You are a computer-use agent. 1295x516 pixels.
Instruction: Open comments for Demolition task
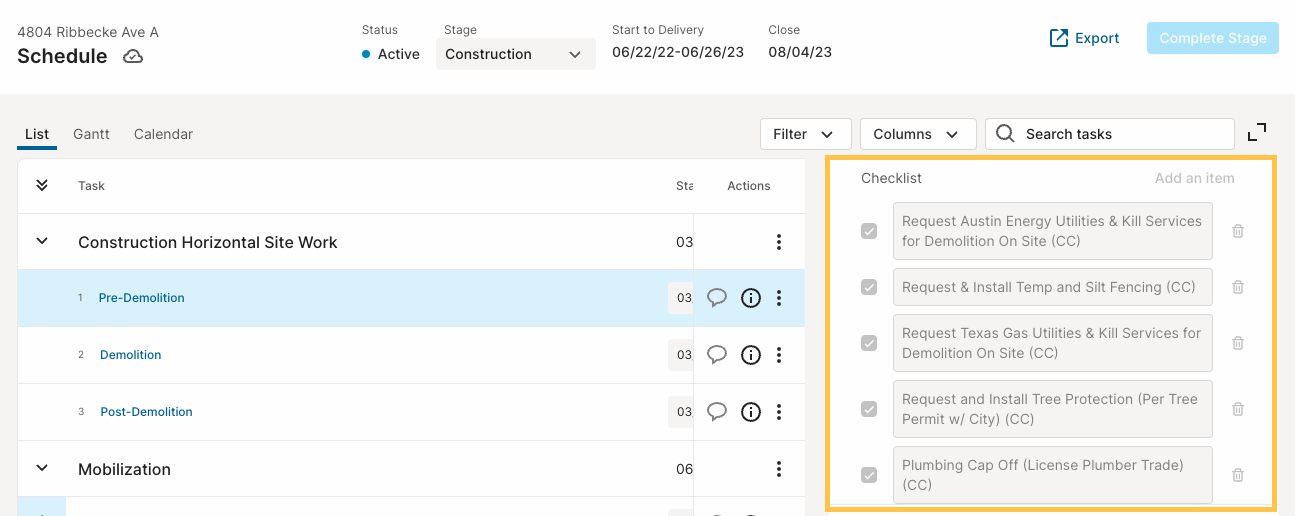[717, 355]
